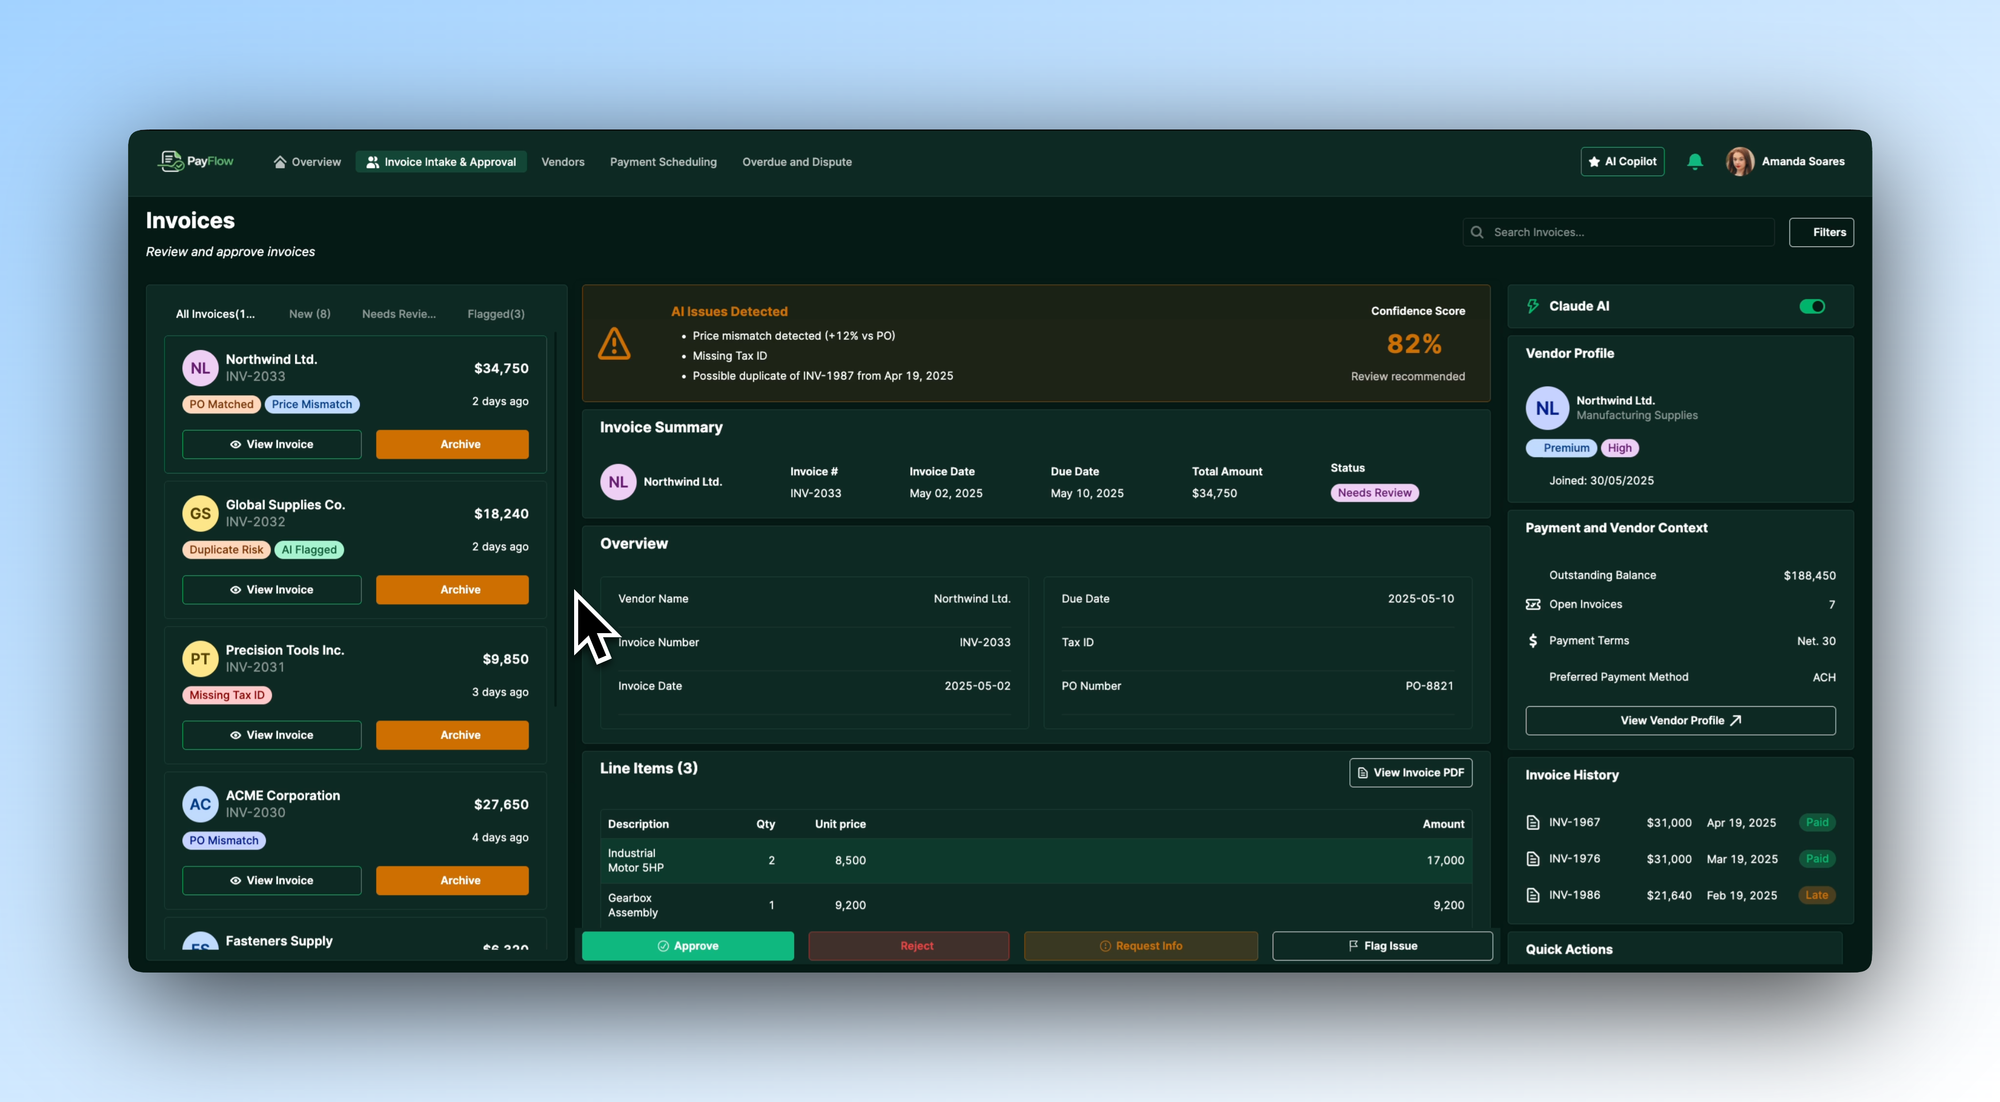Click the Price Mismatch tag
This screenshot has width=2000, height=1102.
pyautogui.click(x=312, y=405)
